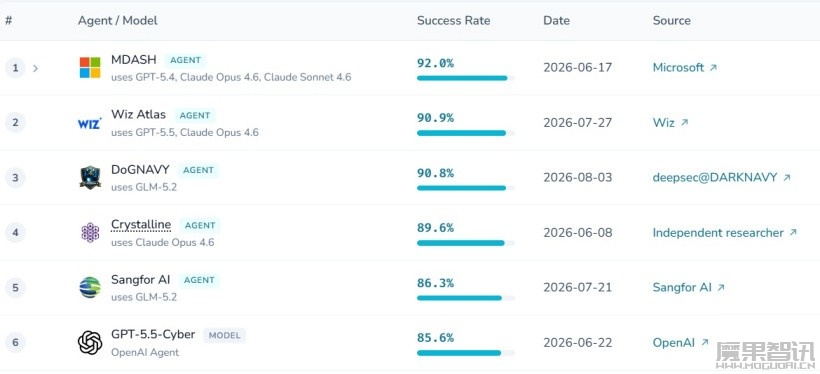Click the DoGNAVY shield logo
Viewport: 820px width, 374px height.
(x=90, y=178)
